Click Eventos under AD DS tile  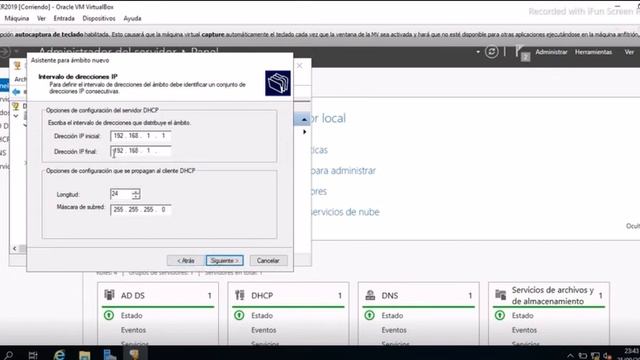(x=133, y=330)
